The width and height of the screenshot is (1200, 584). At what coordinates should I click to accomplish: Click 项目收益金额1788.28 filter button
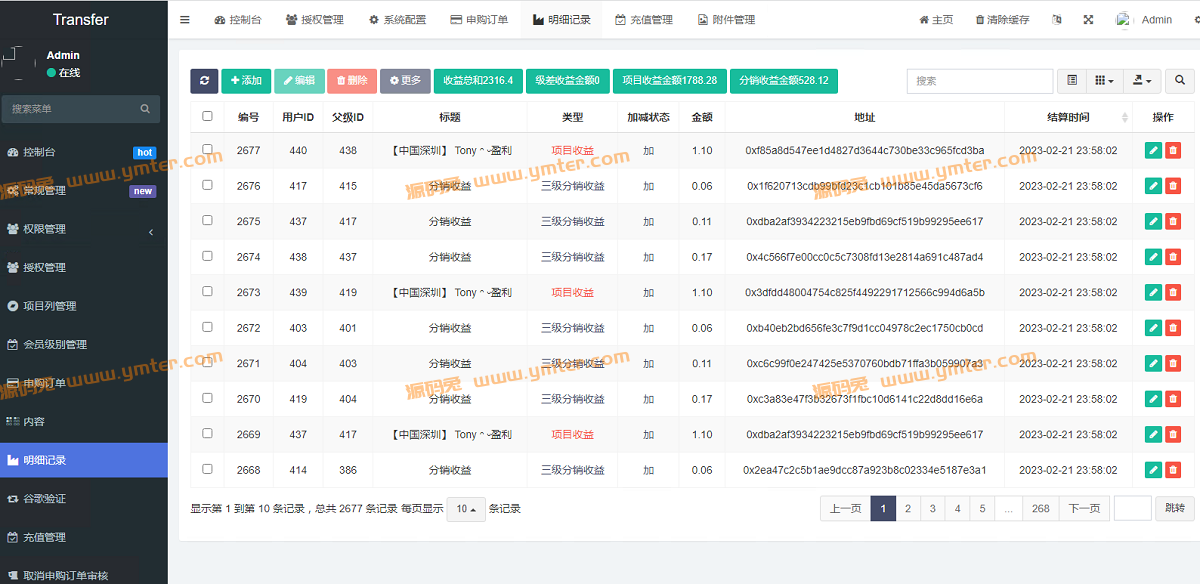[x=670, y=81]
